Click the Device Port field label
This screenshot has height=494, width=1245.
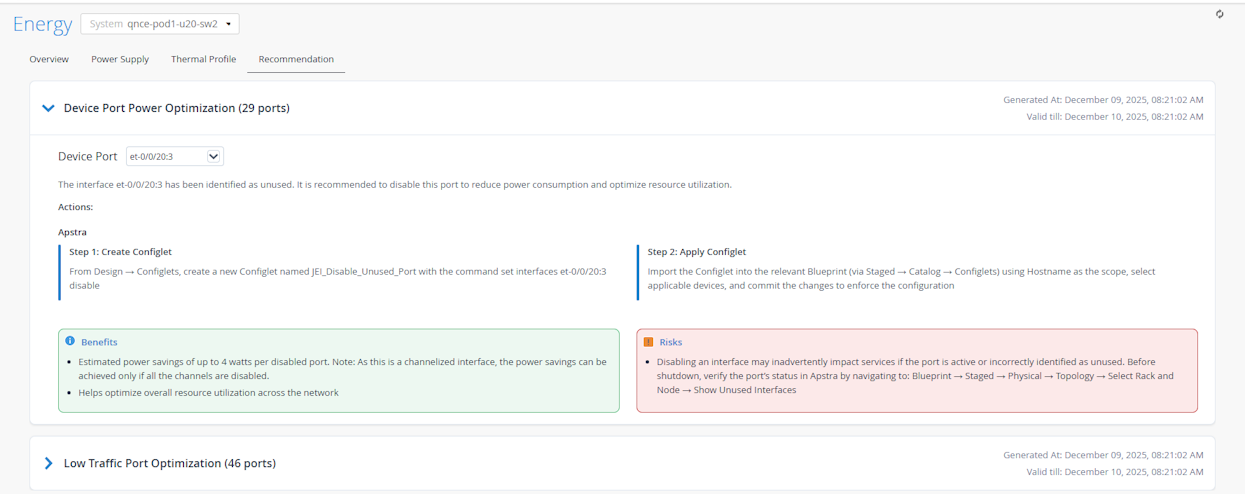coord(88,156)
